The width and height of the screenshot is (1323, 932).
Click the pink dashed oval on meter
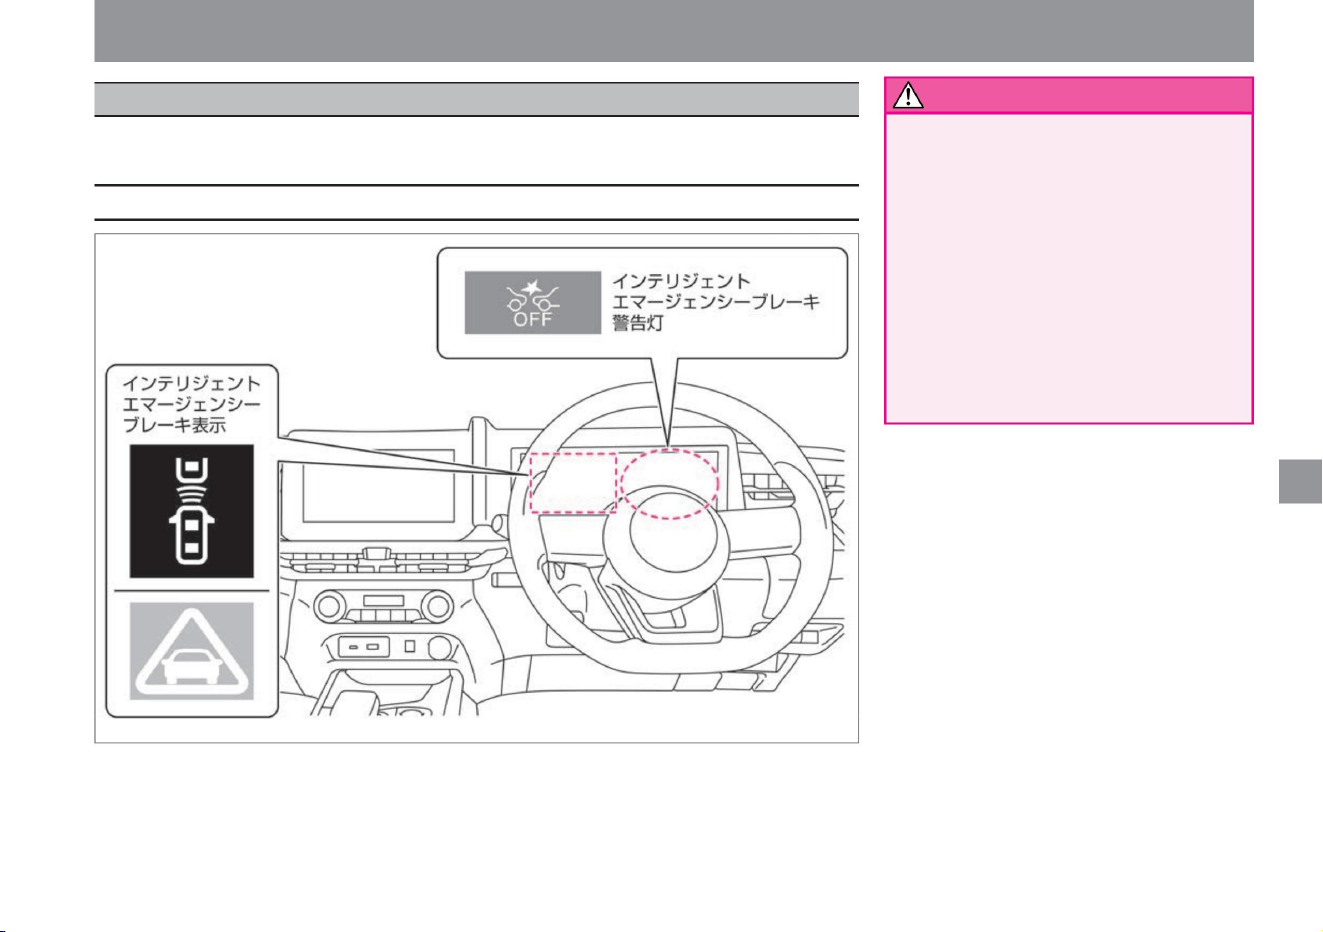click(669, 482)
